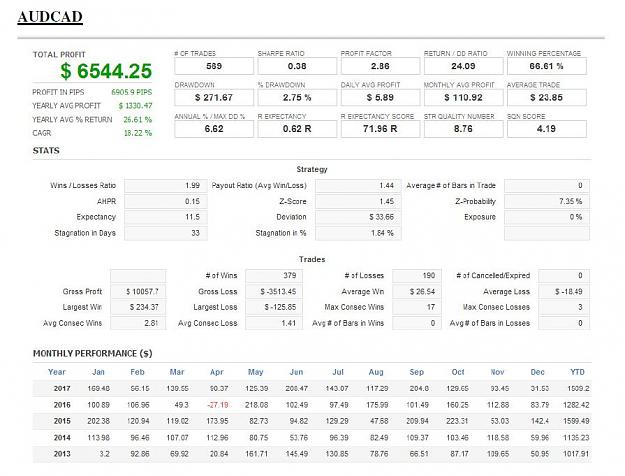This screenshot has height=476, width=625.
Task: Click the % Drawdown box showing 2.75 %
Action: 297,98
